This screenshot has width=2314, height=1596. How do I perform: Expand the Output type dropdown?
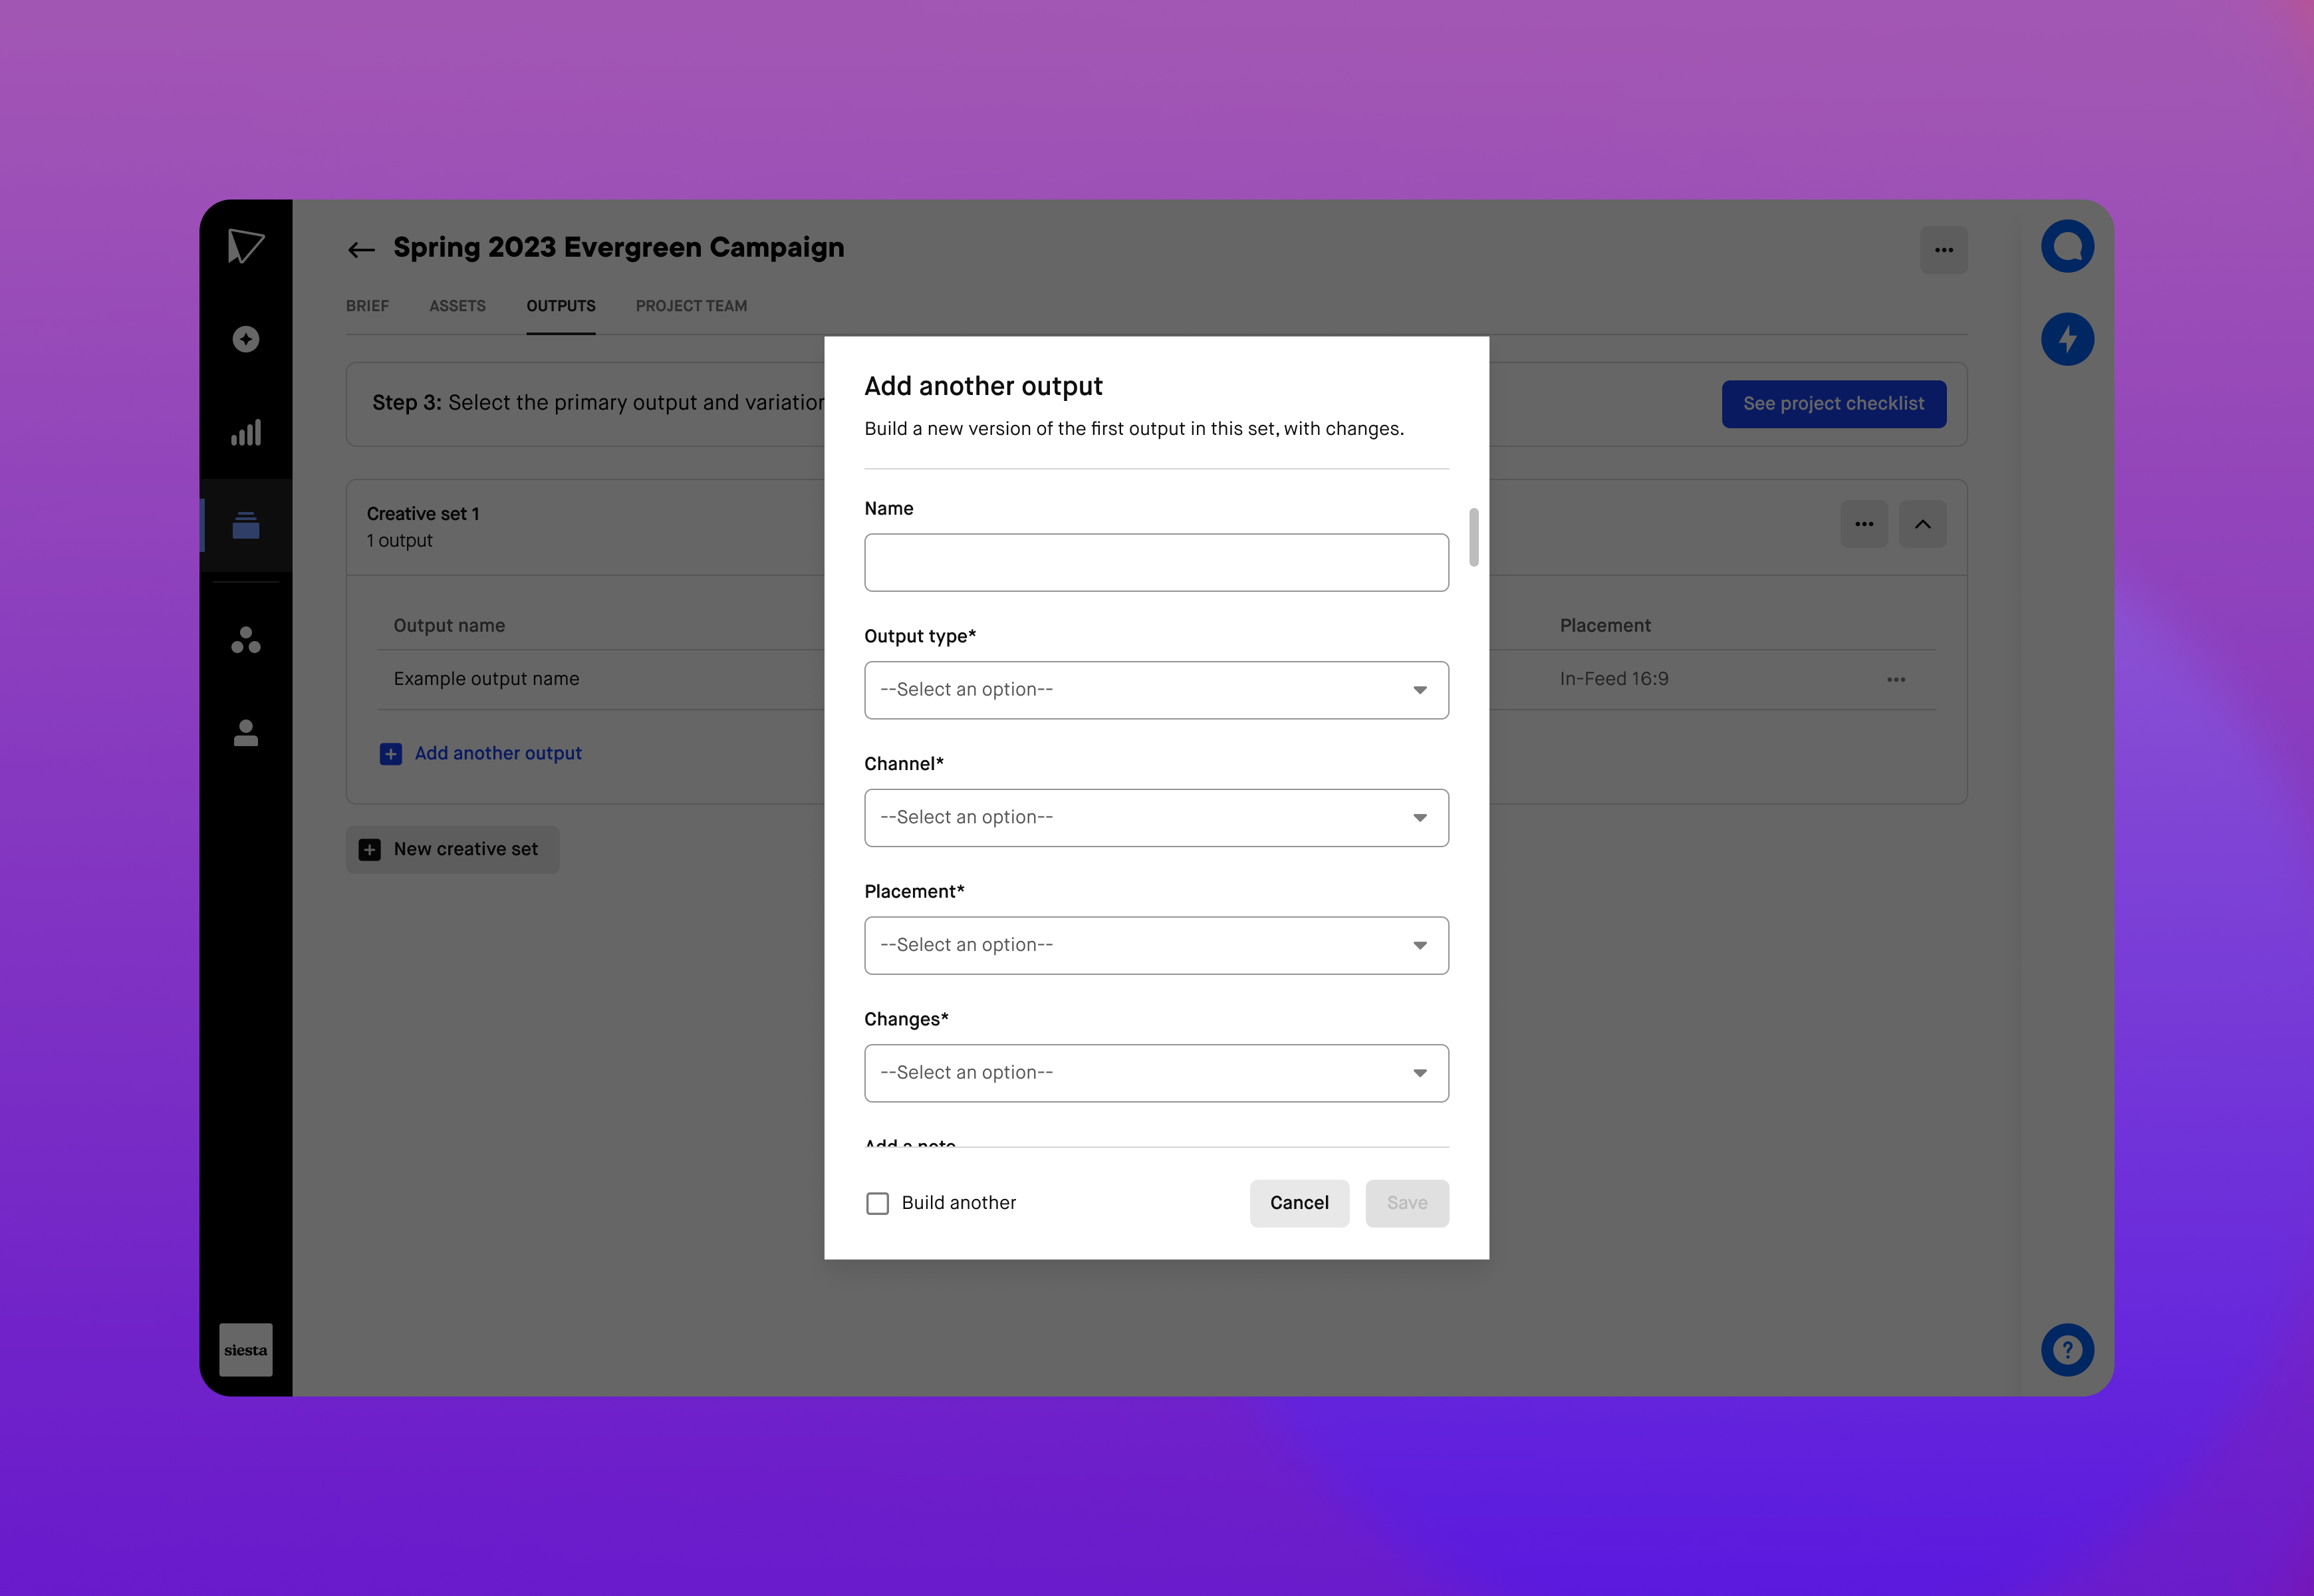click(1155, 687)
